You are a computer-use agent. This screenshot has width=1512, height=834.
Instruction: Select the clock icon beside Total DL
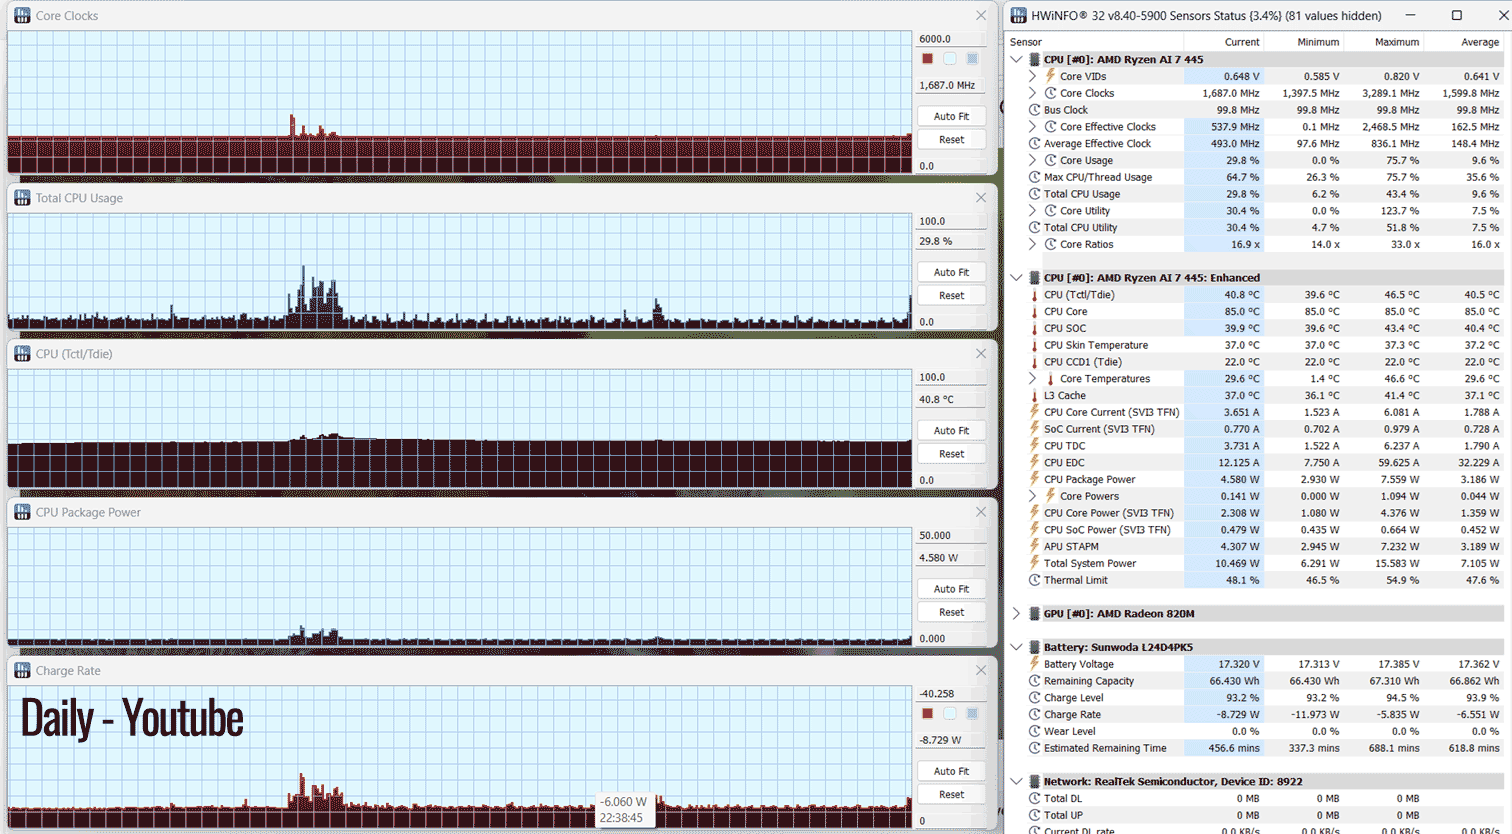click(x=1035, y=798)
